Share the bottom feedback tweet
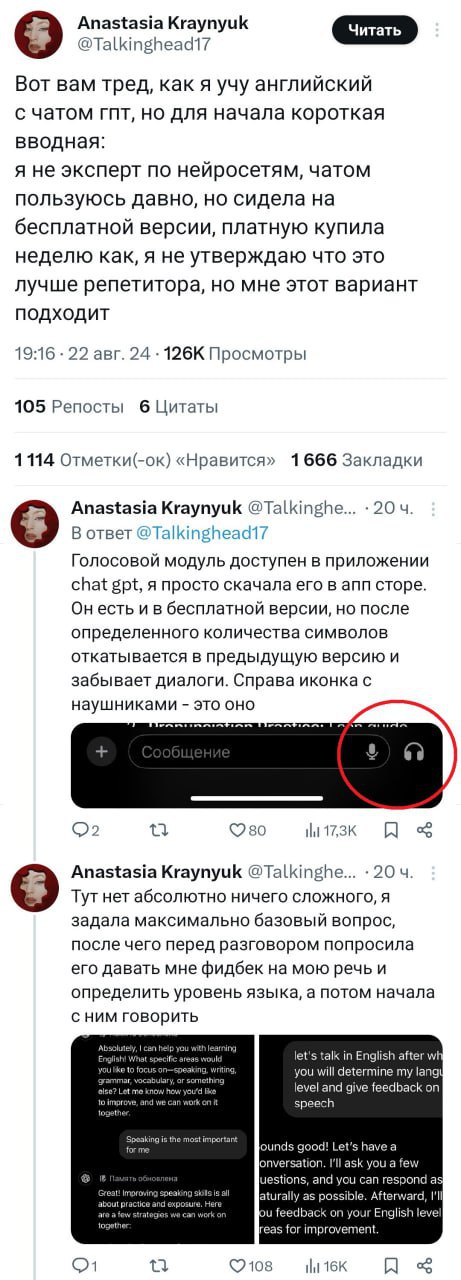This screenshot has height=1280, width=461. [424, 1265]
